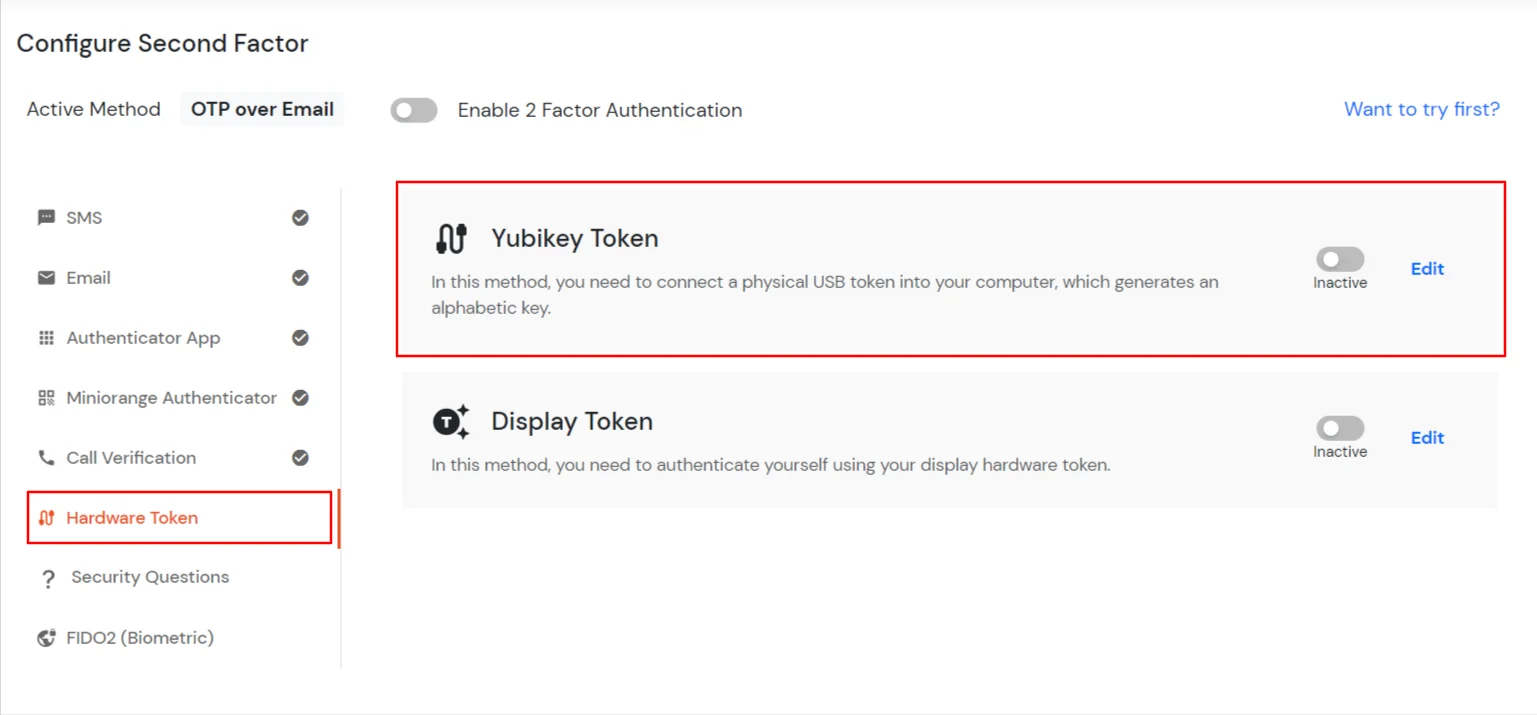
Task: Click the Email method checkmark
Action: click(x=300, y=277)
